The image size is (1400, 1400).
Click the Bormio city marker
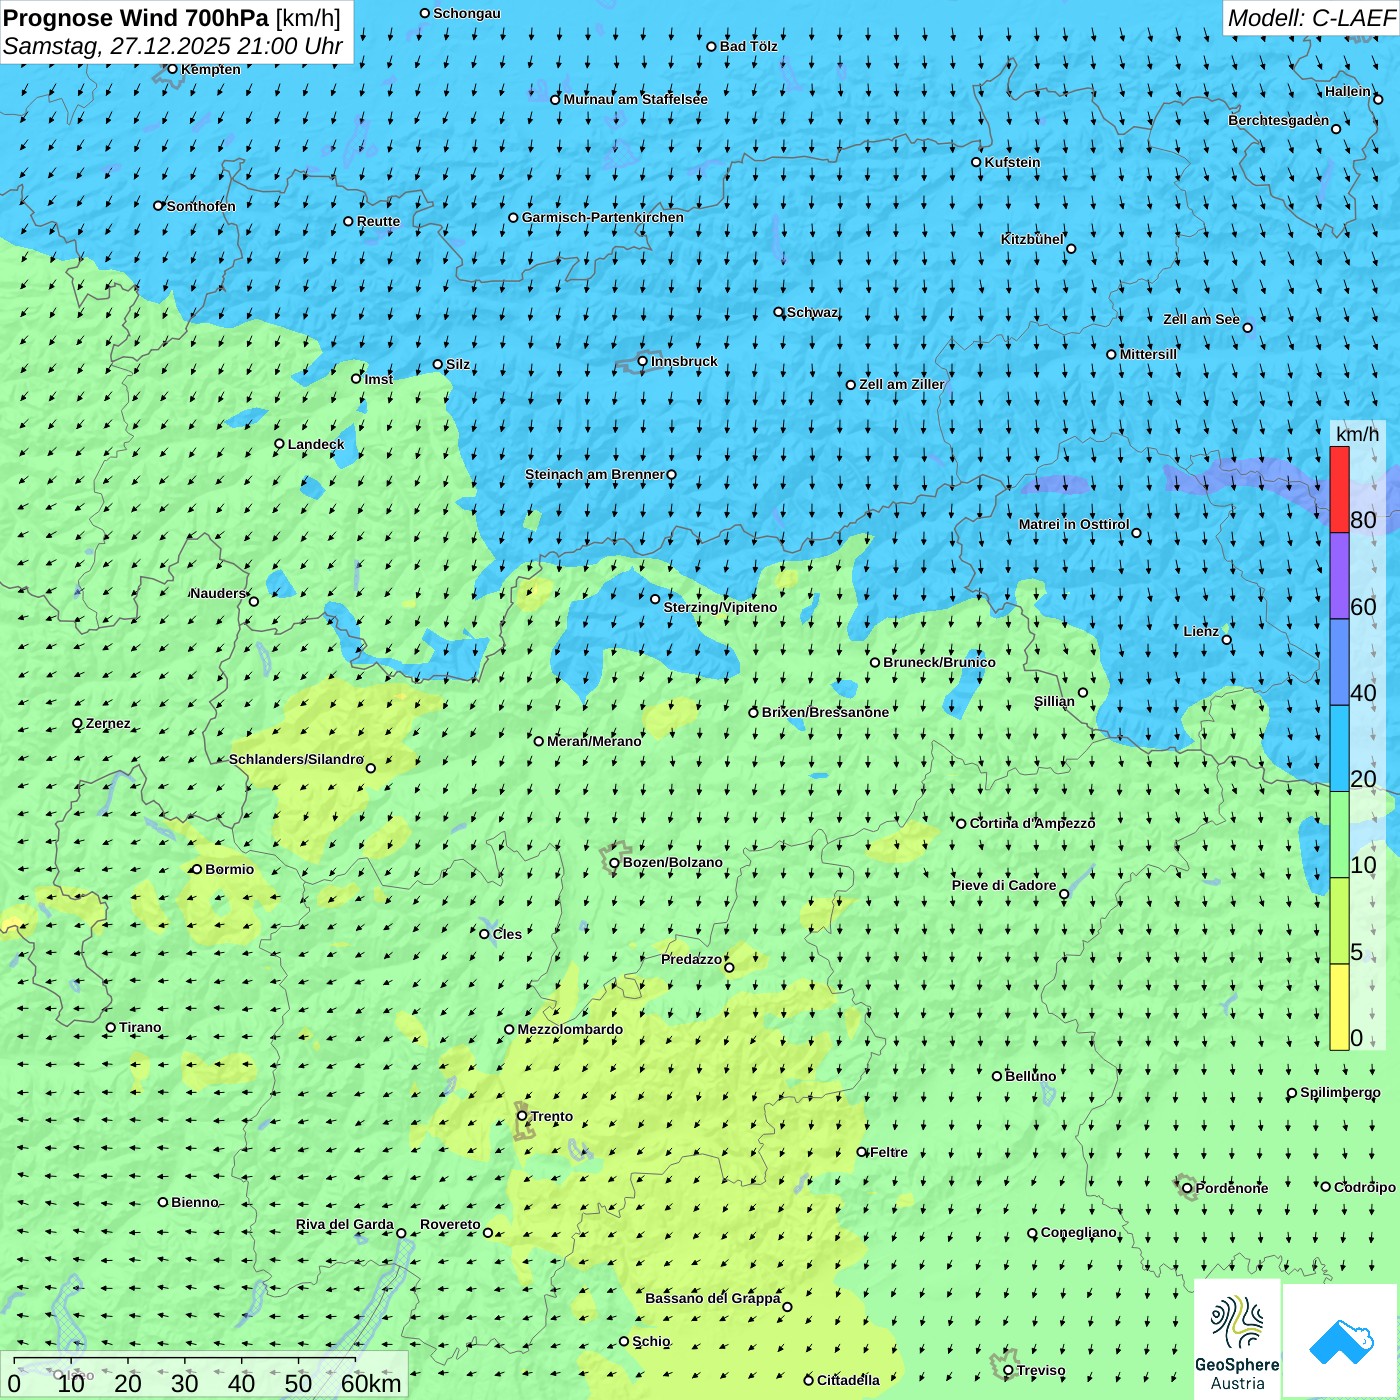(197, 869)
